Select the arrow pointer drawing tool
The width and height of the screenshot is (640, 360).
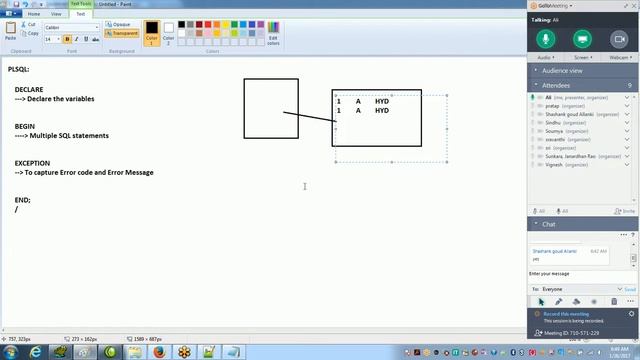(x=541, y=302)
